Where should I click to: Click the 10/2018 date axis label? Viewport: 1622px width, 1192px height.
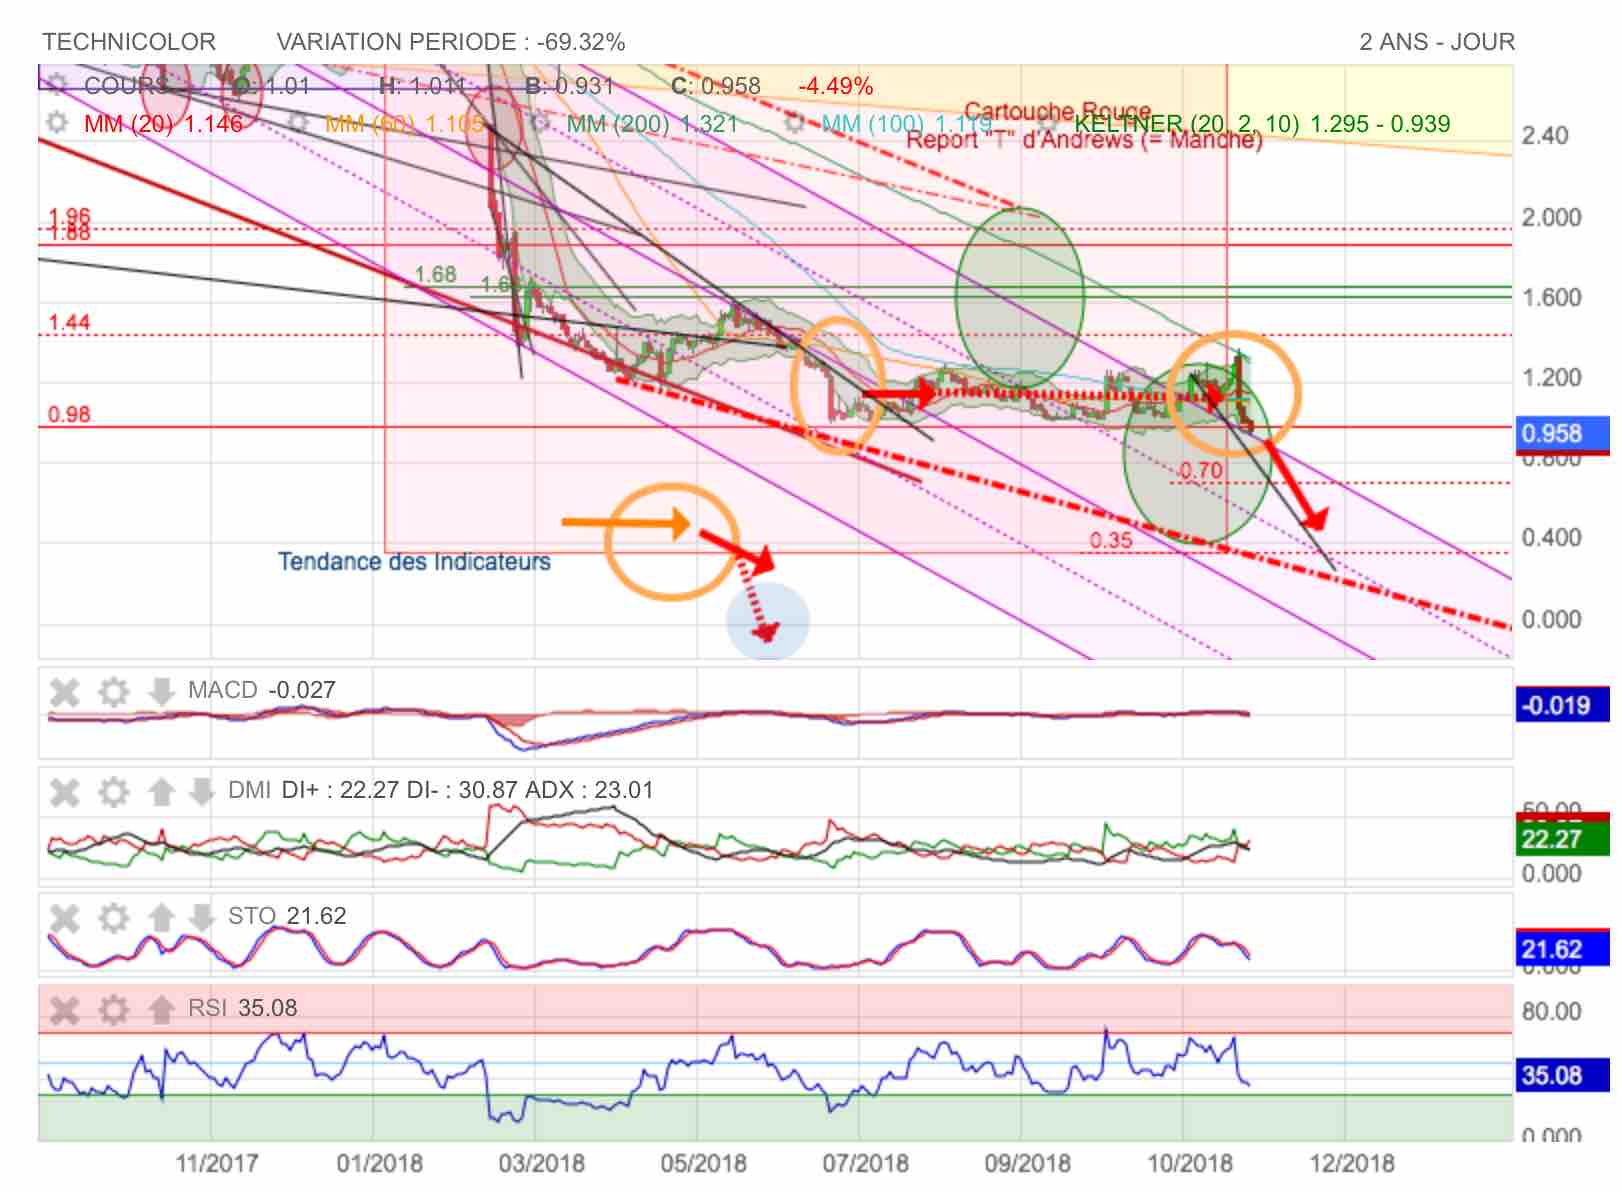(1190, 1164)
